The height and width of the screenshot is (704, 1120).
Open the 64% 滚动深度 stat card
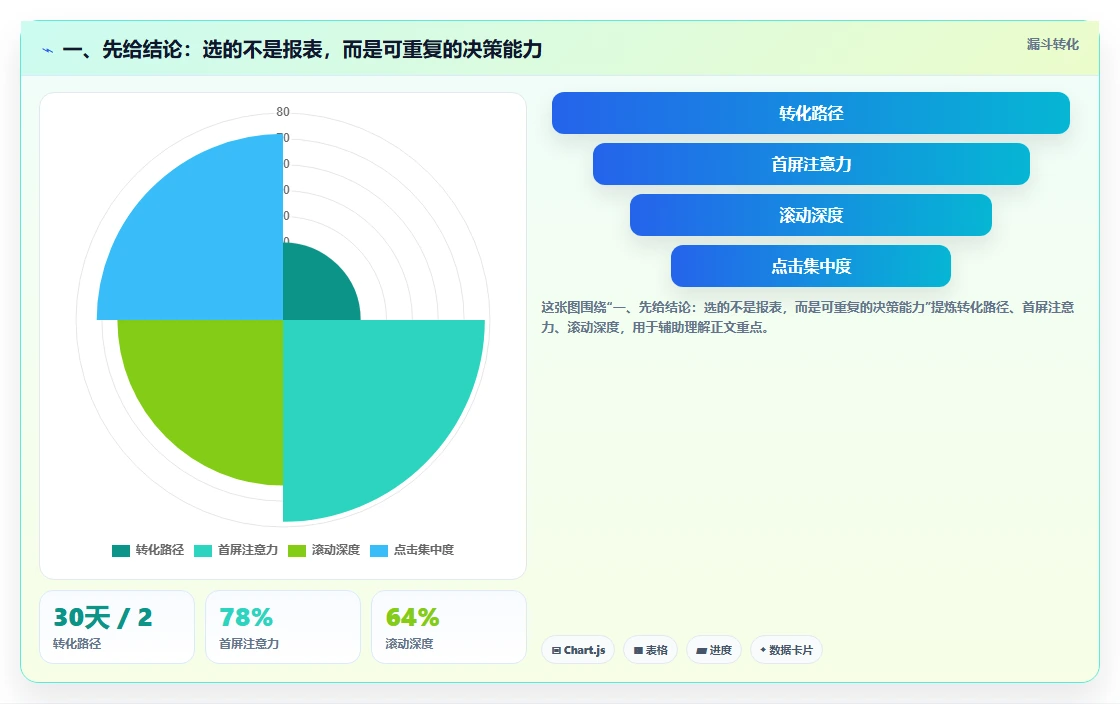tap(449, 627)
